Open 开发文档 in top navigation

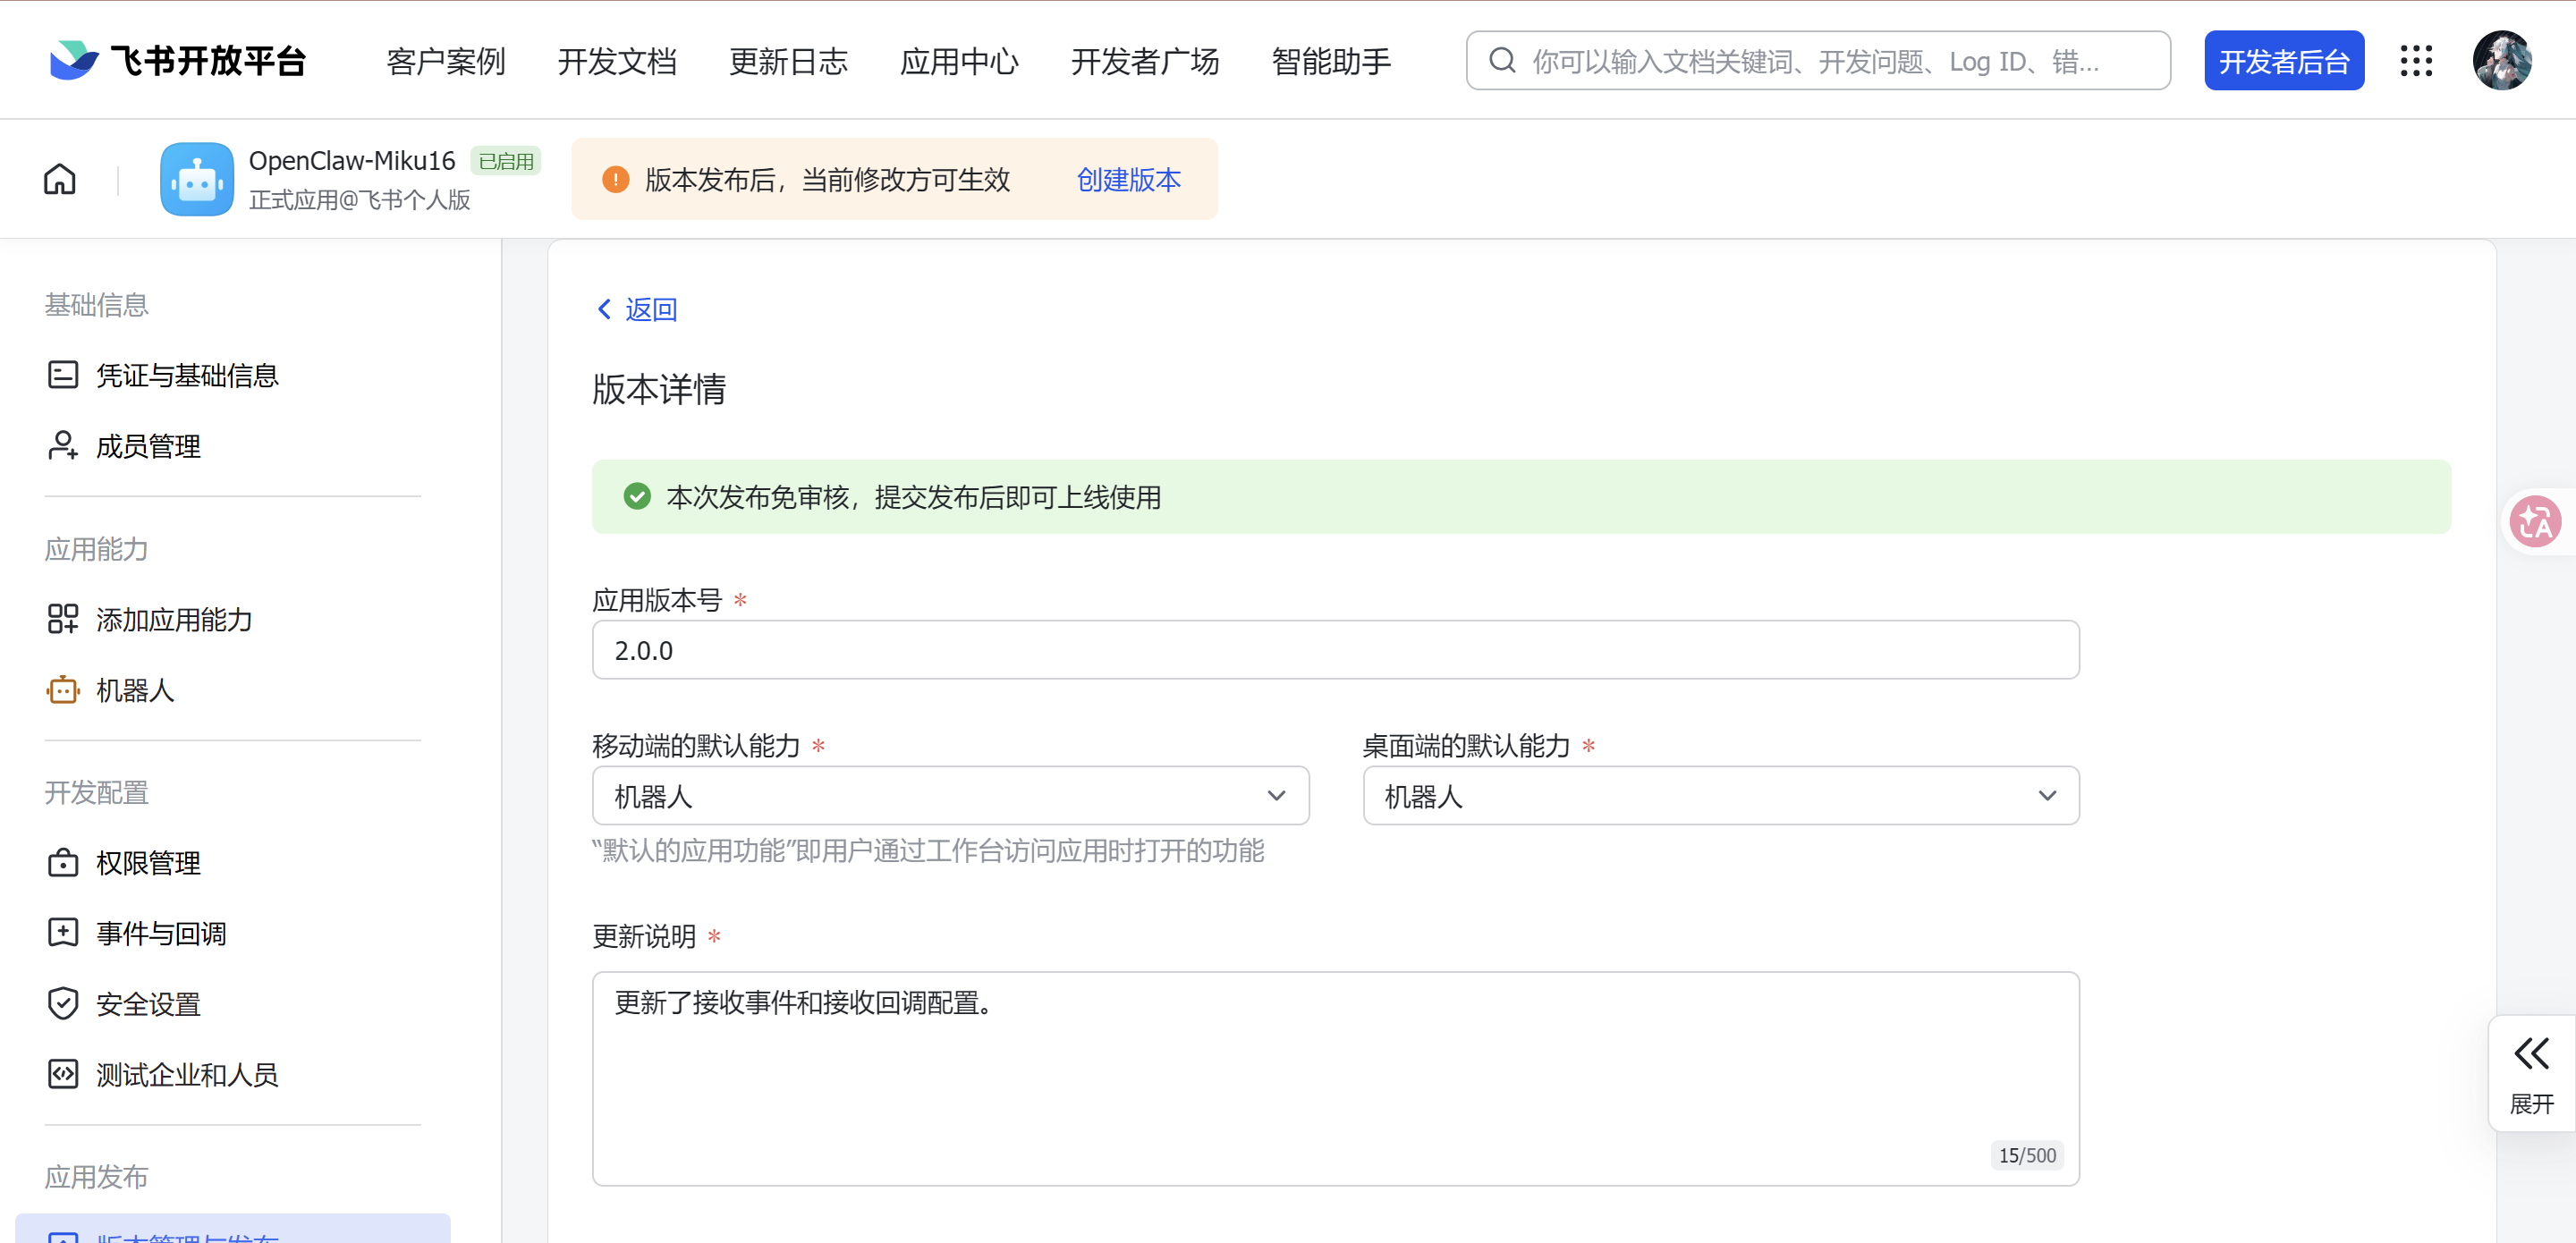pyautogui.click(x=617, y=61)
